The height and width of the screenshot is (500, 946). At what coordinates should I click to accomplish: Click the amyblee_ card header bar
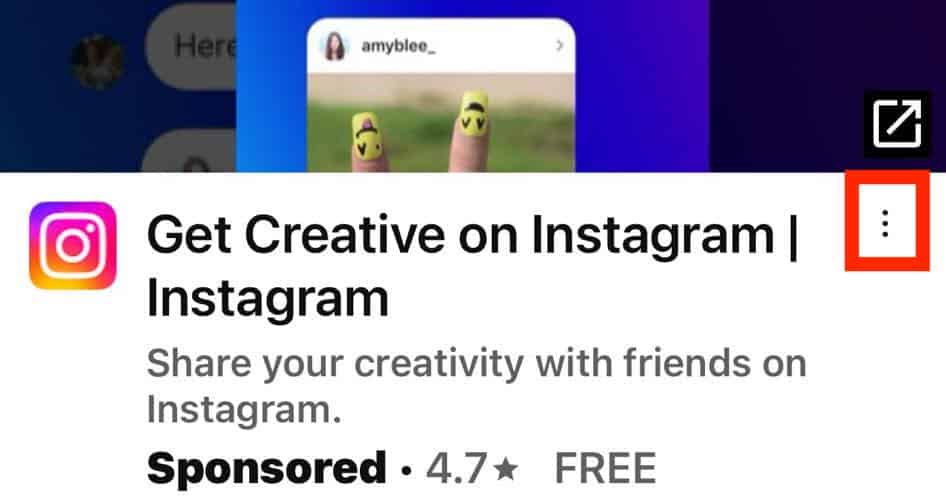pos(440,46)
